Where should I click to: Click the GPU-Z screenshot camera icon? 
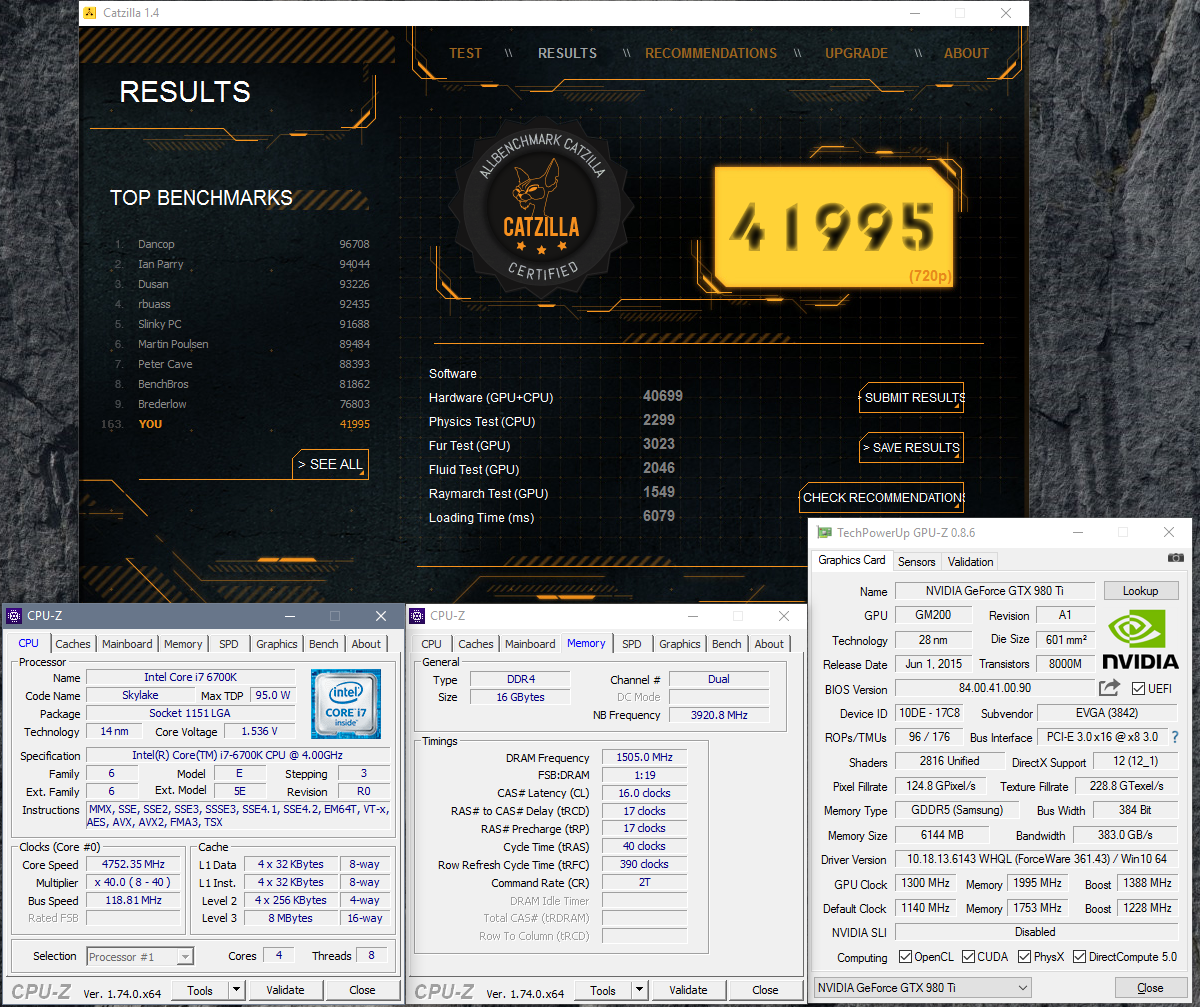(x=1176, y=557)
